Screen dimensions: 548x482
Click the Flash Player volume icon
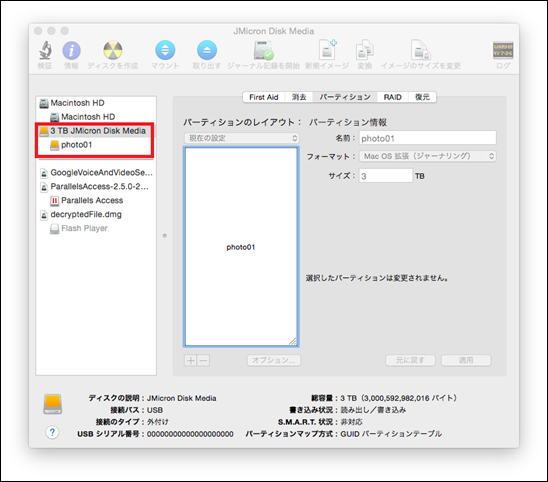pyautogui.click(x=55, y=229)
